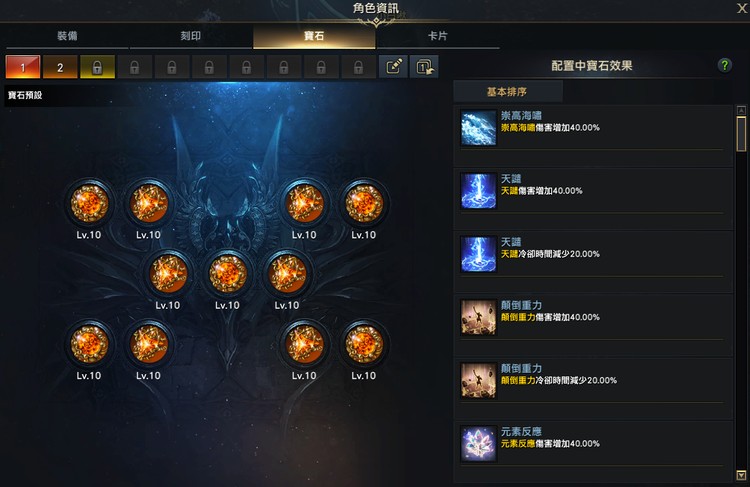Click the 顛倒重力 damage skill icon
Screen dimensions: 750x487
(478, 317)
